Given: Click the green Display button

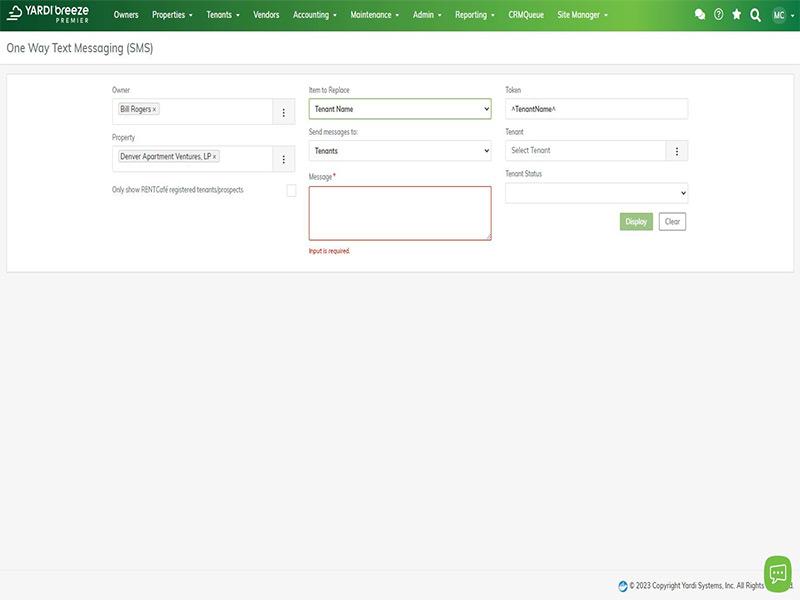Looking at the screenshot, I should tap(636, 221).
